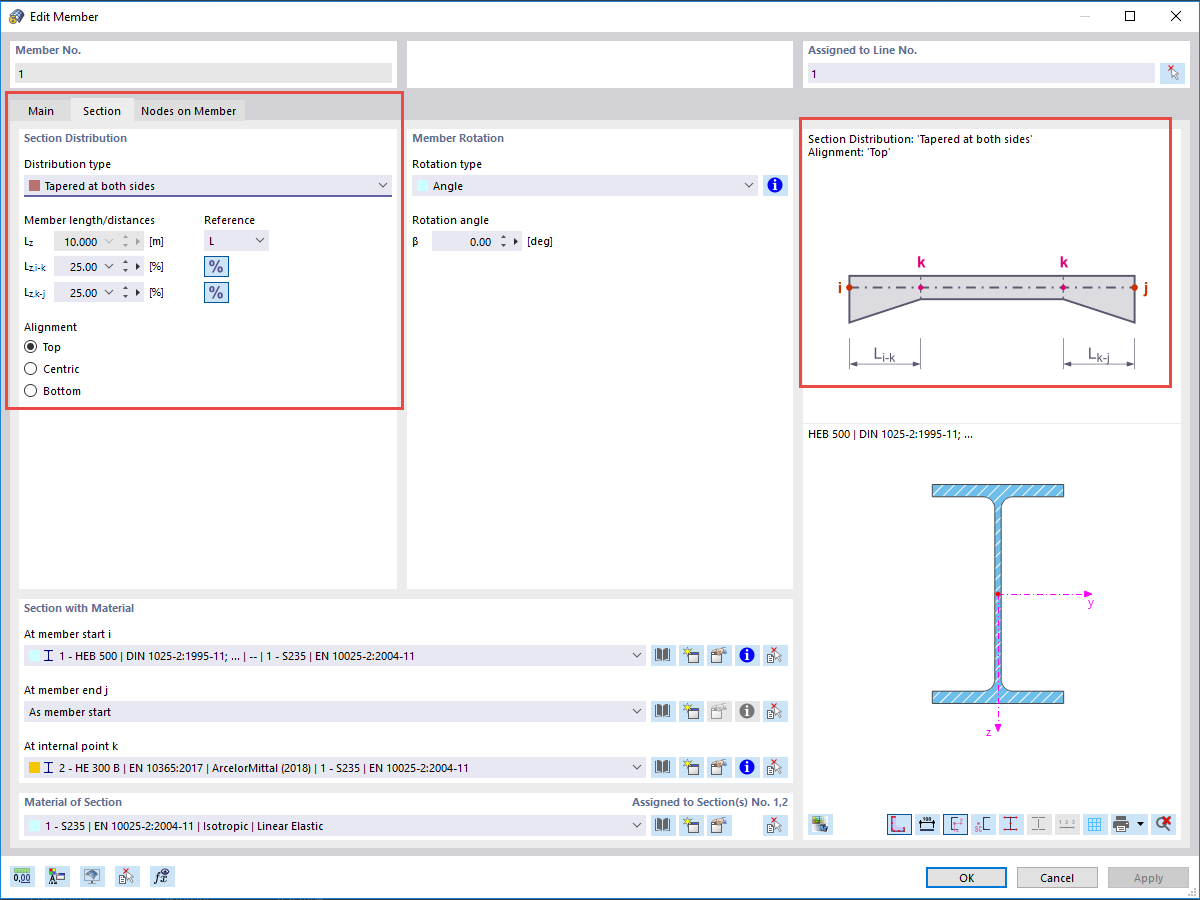The image size is (1200, 900).
Task: Open the Distribution type dropdown
Action: pos(207,185)
